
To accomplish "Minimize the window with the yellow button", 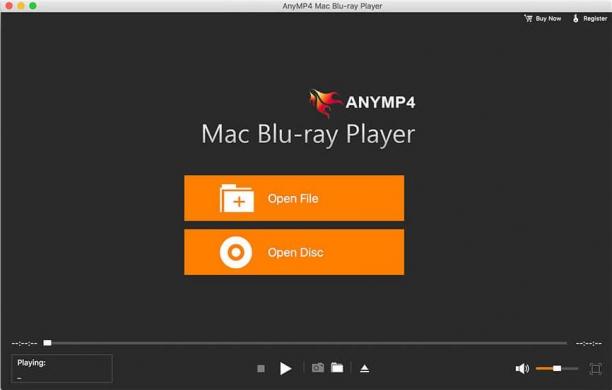I will tap(21, 6).
